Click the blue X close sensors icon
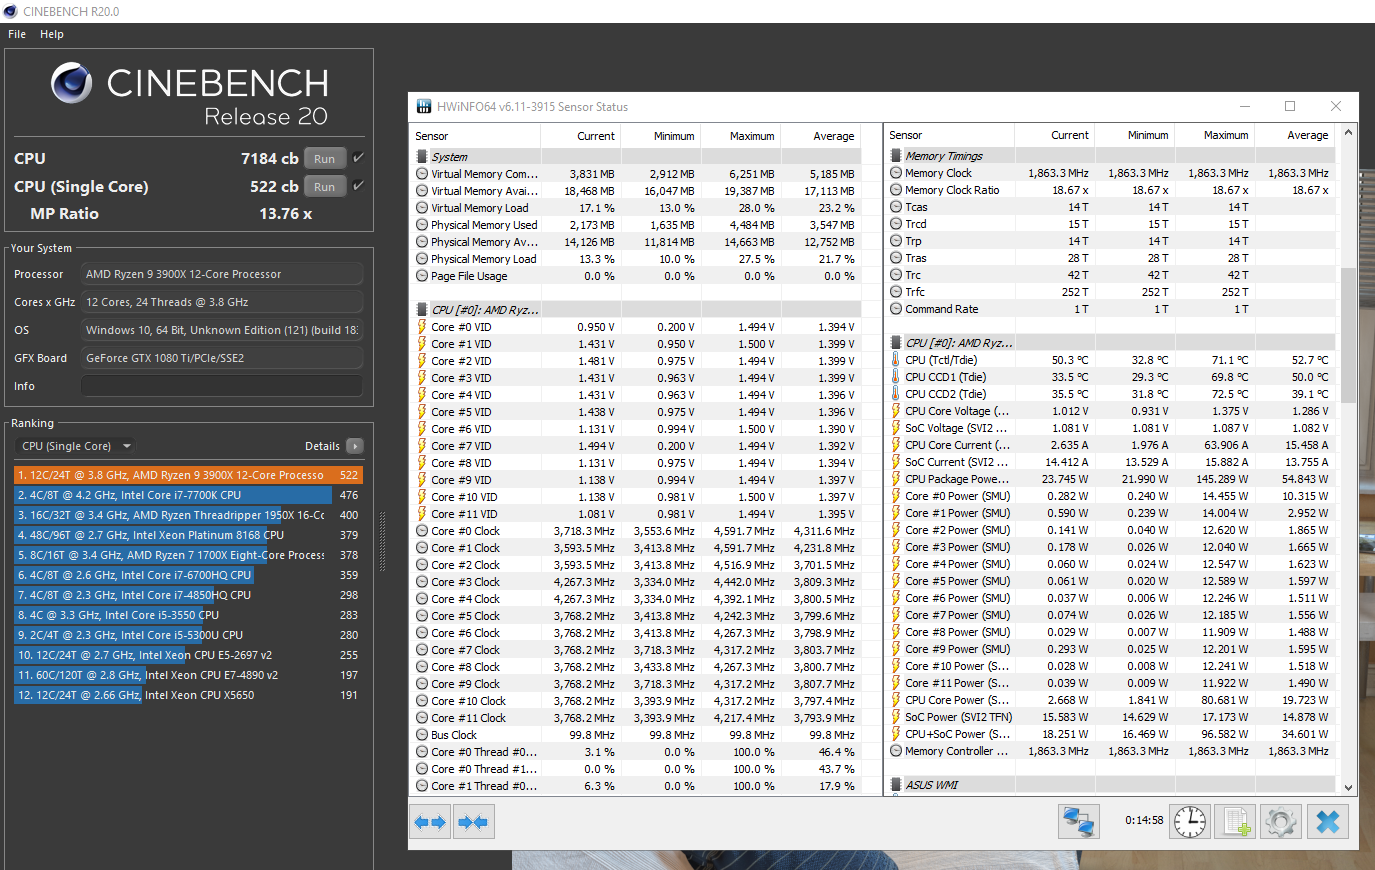1375x870 pixels. click(1328, 822)
